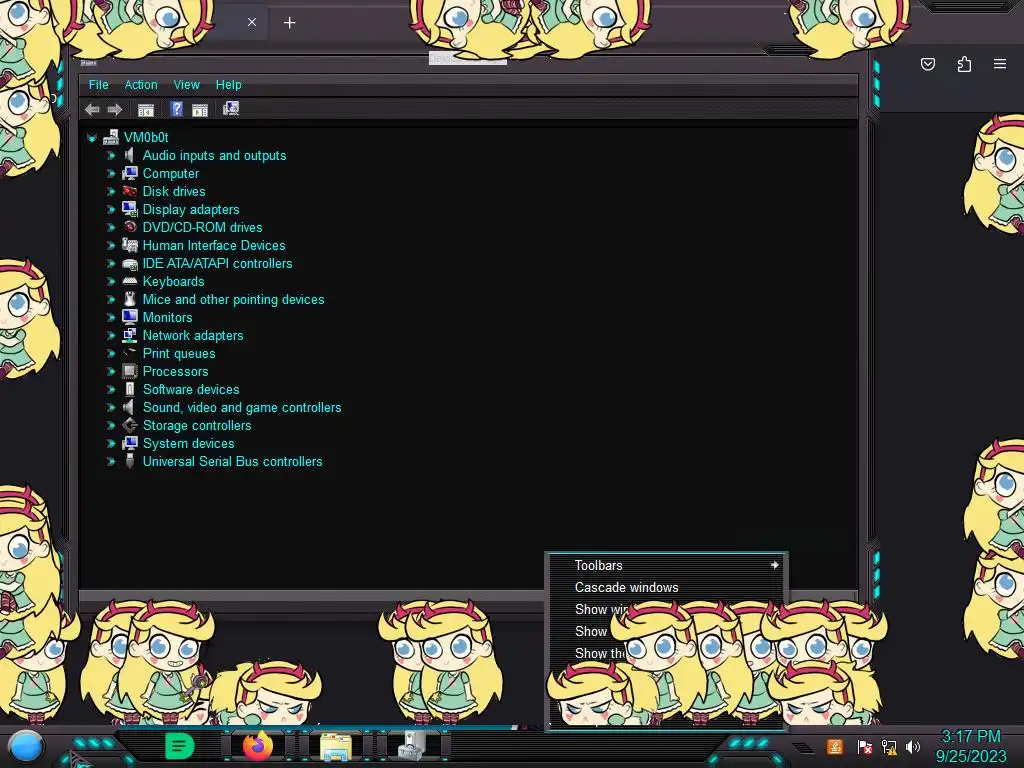
Task: Click the Storage controllers icon
Action: pyautogui.click(x=130, y=425)
